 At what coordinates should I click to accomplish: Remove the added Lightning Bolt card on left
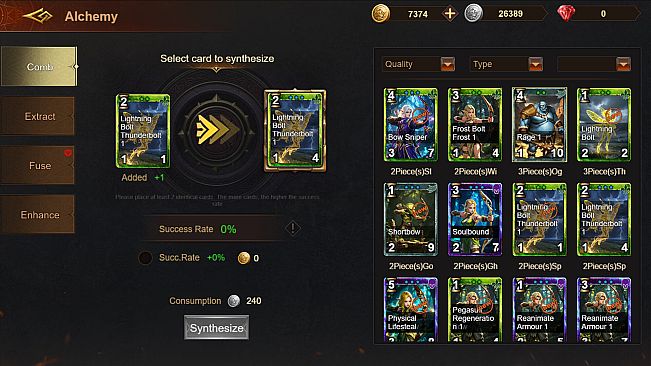[143, 131]
